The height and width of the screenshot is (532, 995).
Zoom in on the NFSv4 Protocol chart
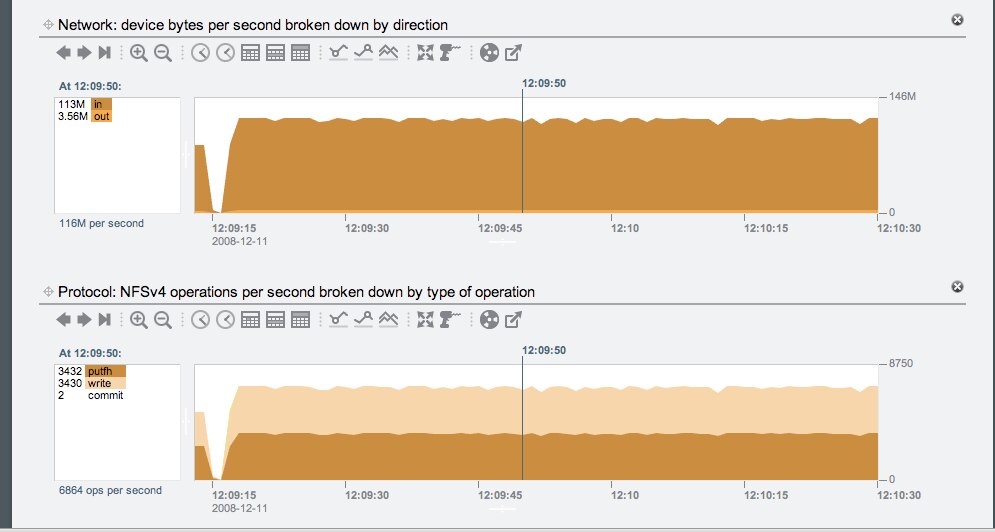tap(139, 320)
